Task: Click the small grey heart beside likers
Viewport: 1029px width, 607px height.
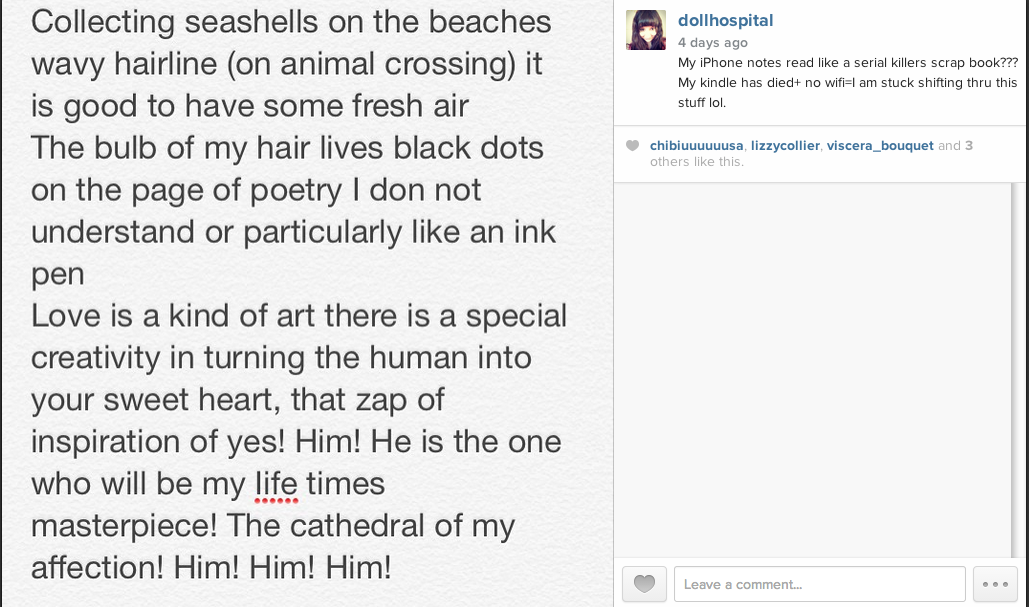Action: coord(632,146)
